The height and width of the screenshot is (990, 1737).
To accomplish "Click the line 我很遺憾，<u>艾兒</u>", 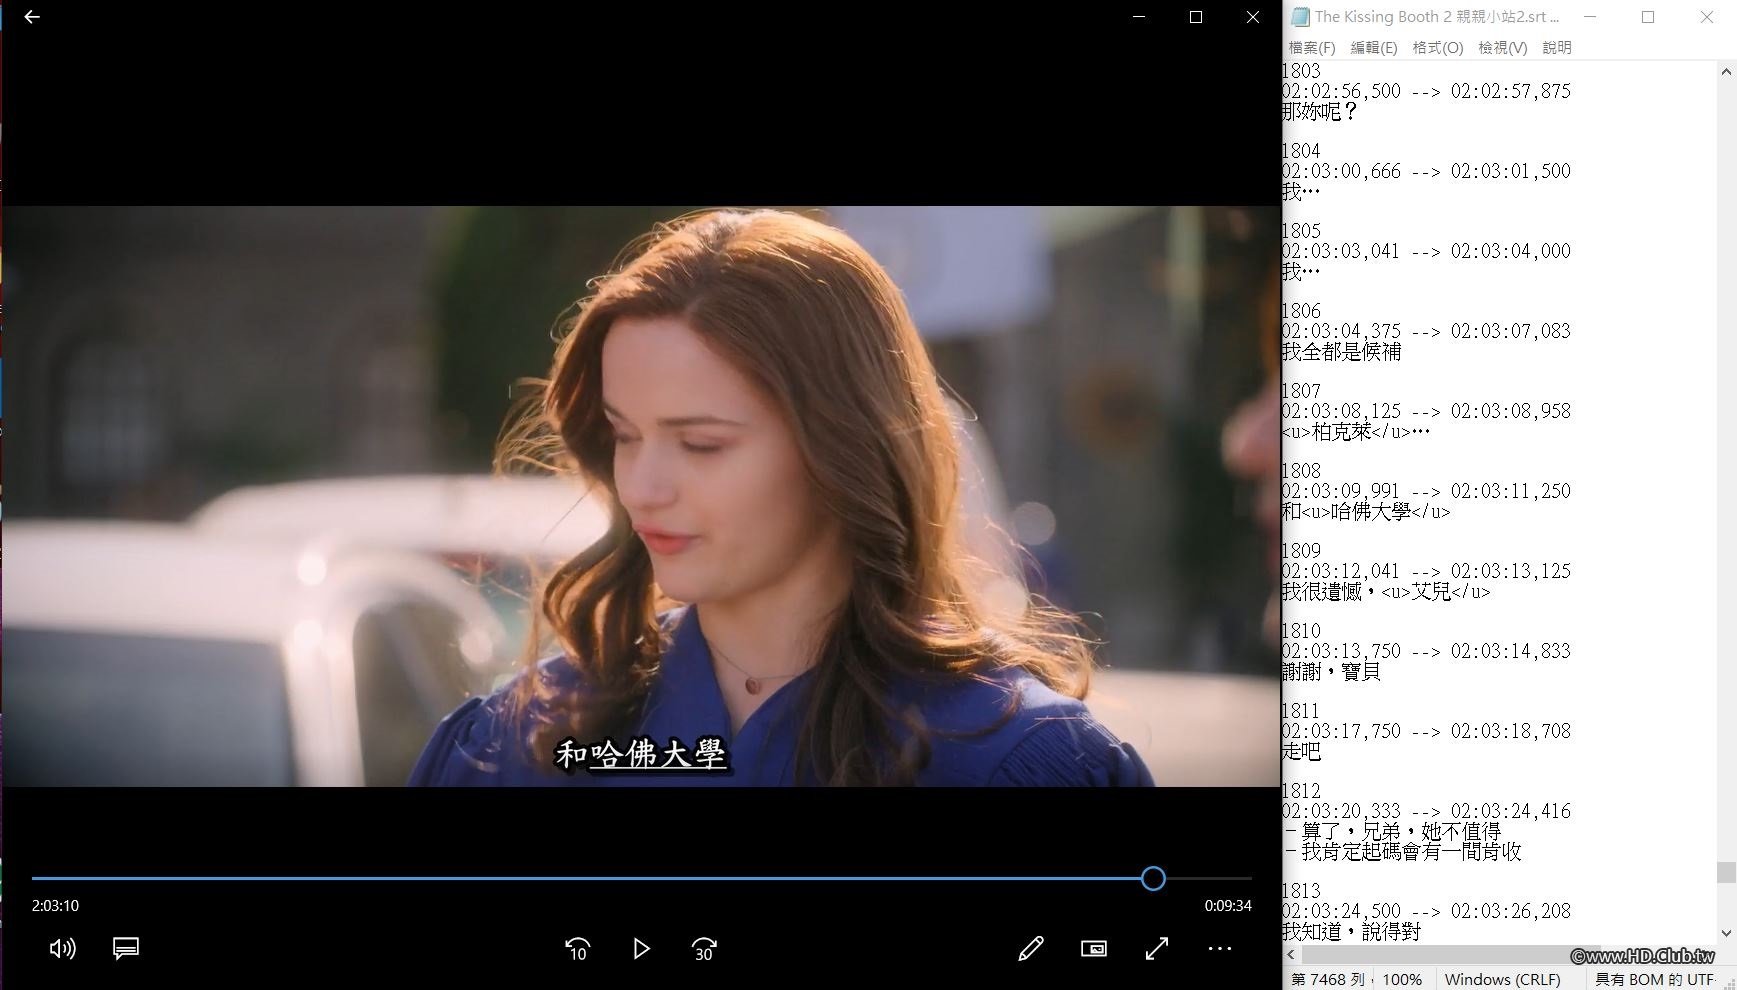I will (x=1386, y=591).
